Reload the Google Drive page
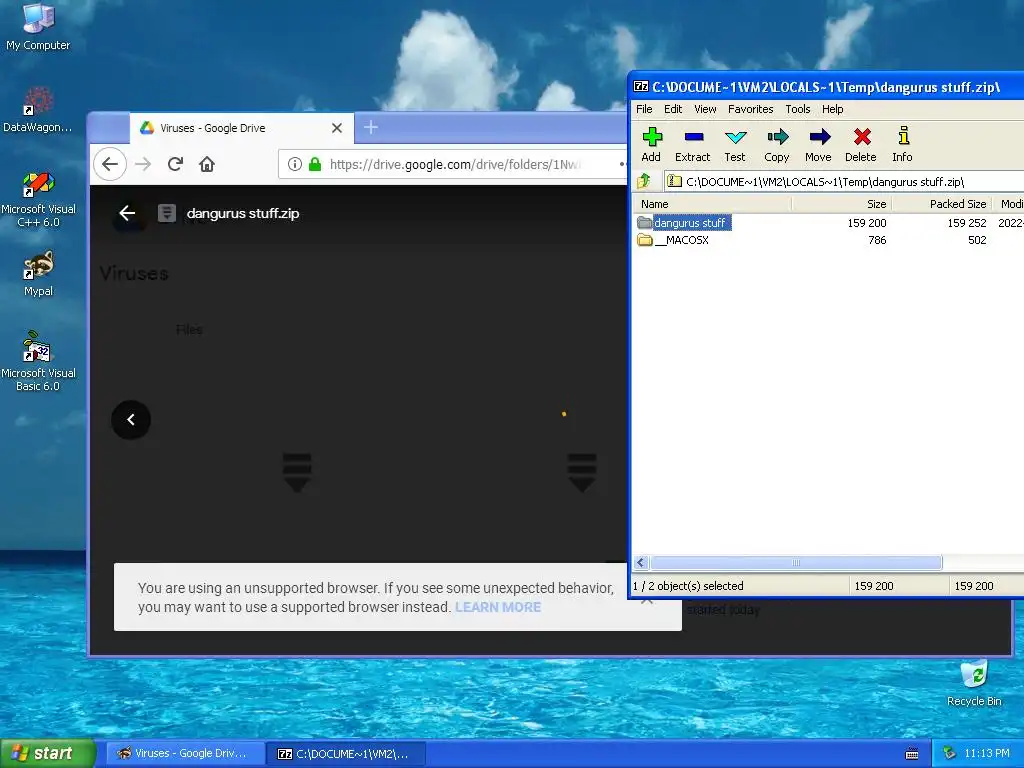This screenshot has width=1024, height=768. click(175, 164)
